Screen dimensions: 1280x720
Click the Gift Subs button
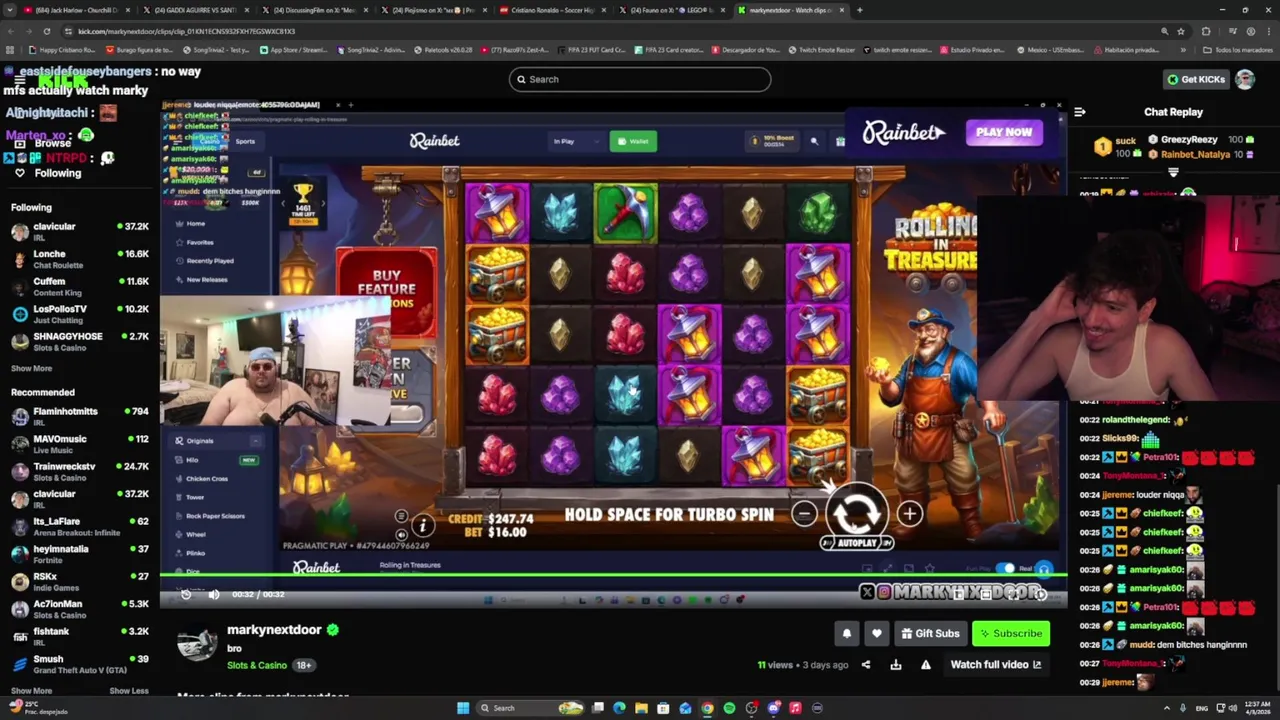(930, 633)
